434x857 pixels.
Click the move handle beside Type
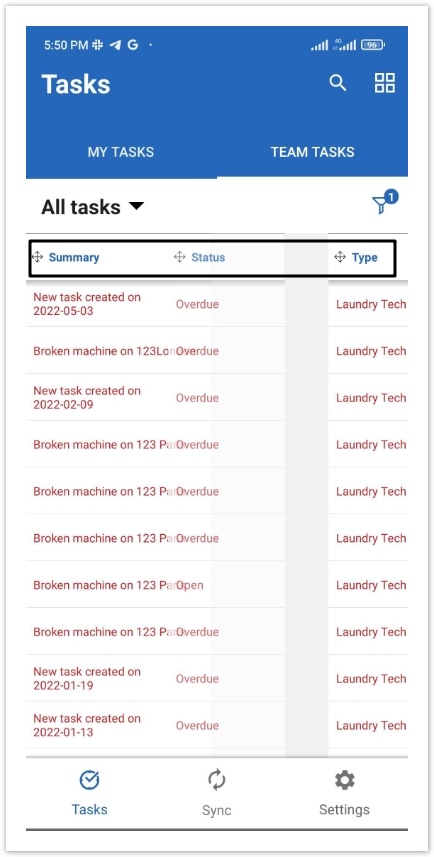340,257
